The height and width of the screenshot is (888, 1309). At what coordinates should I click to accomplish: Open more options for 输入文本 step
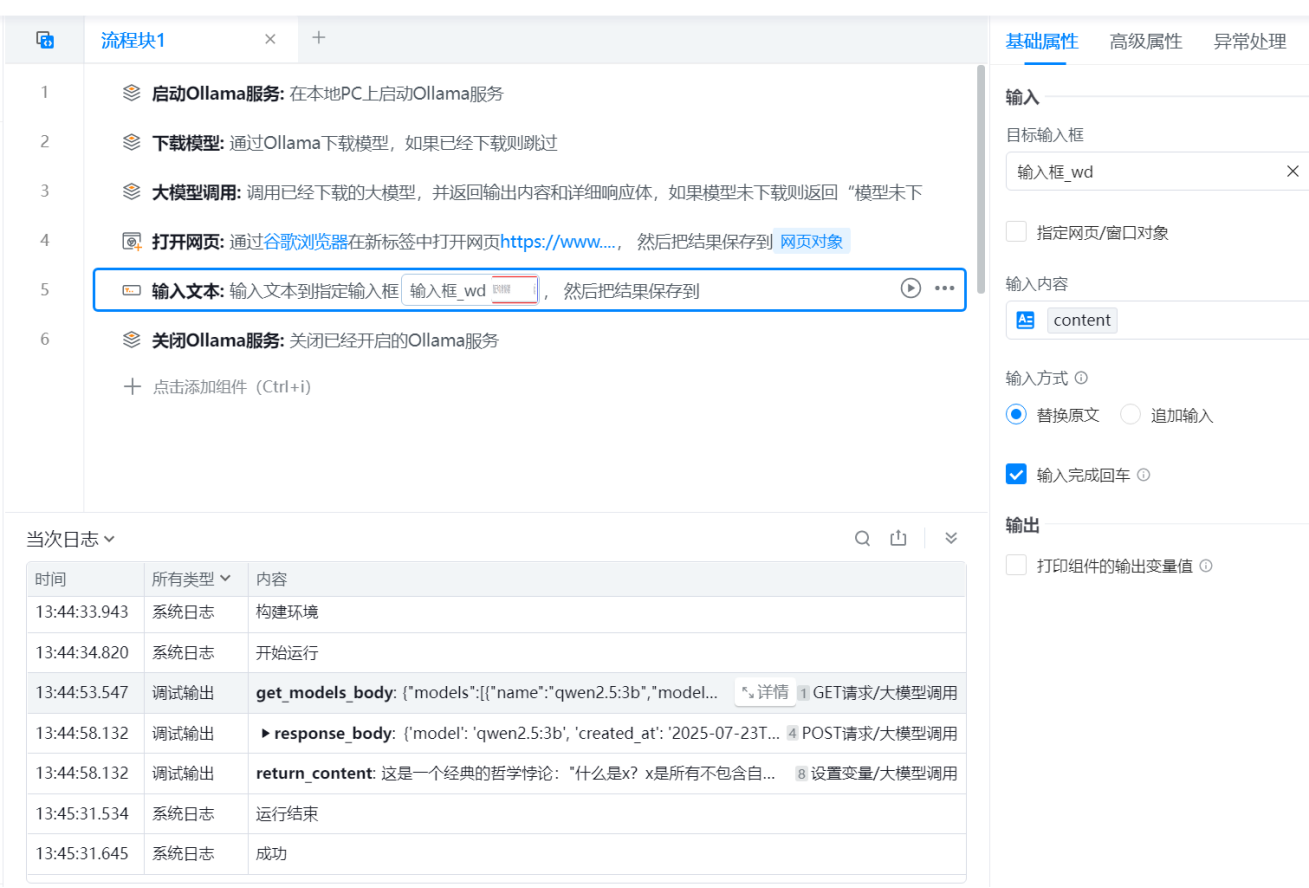click(x=944, y=289)
